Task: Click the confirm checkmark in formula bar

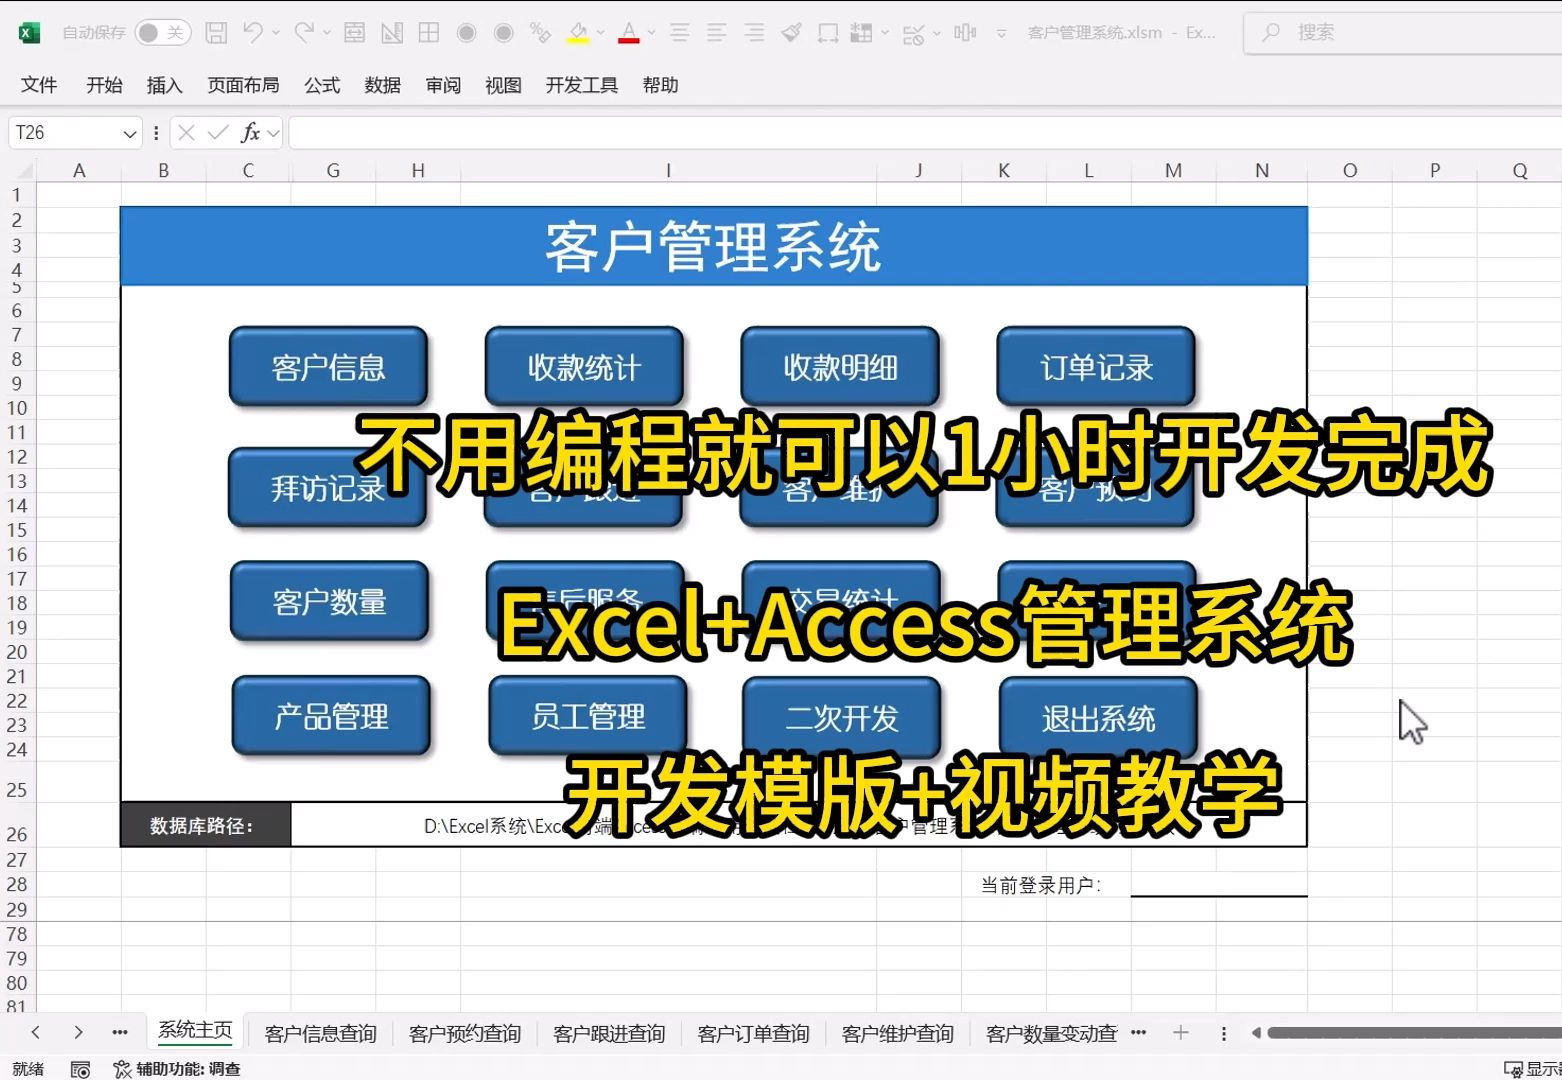Action: click(x=217, y=132)
